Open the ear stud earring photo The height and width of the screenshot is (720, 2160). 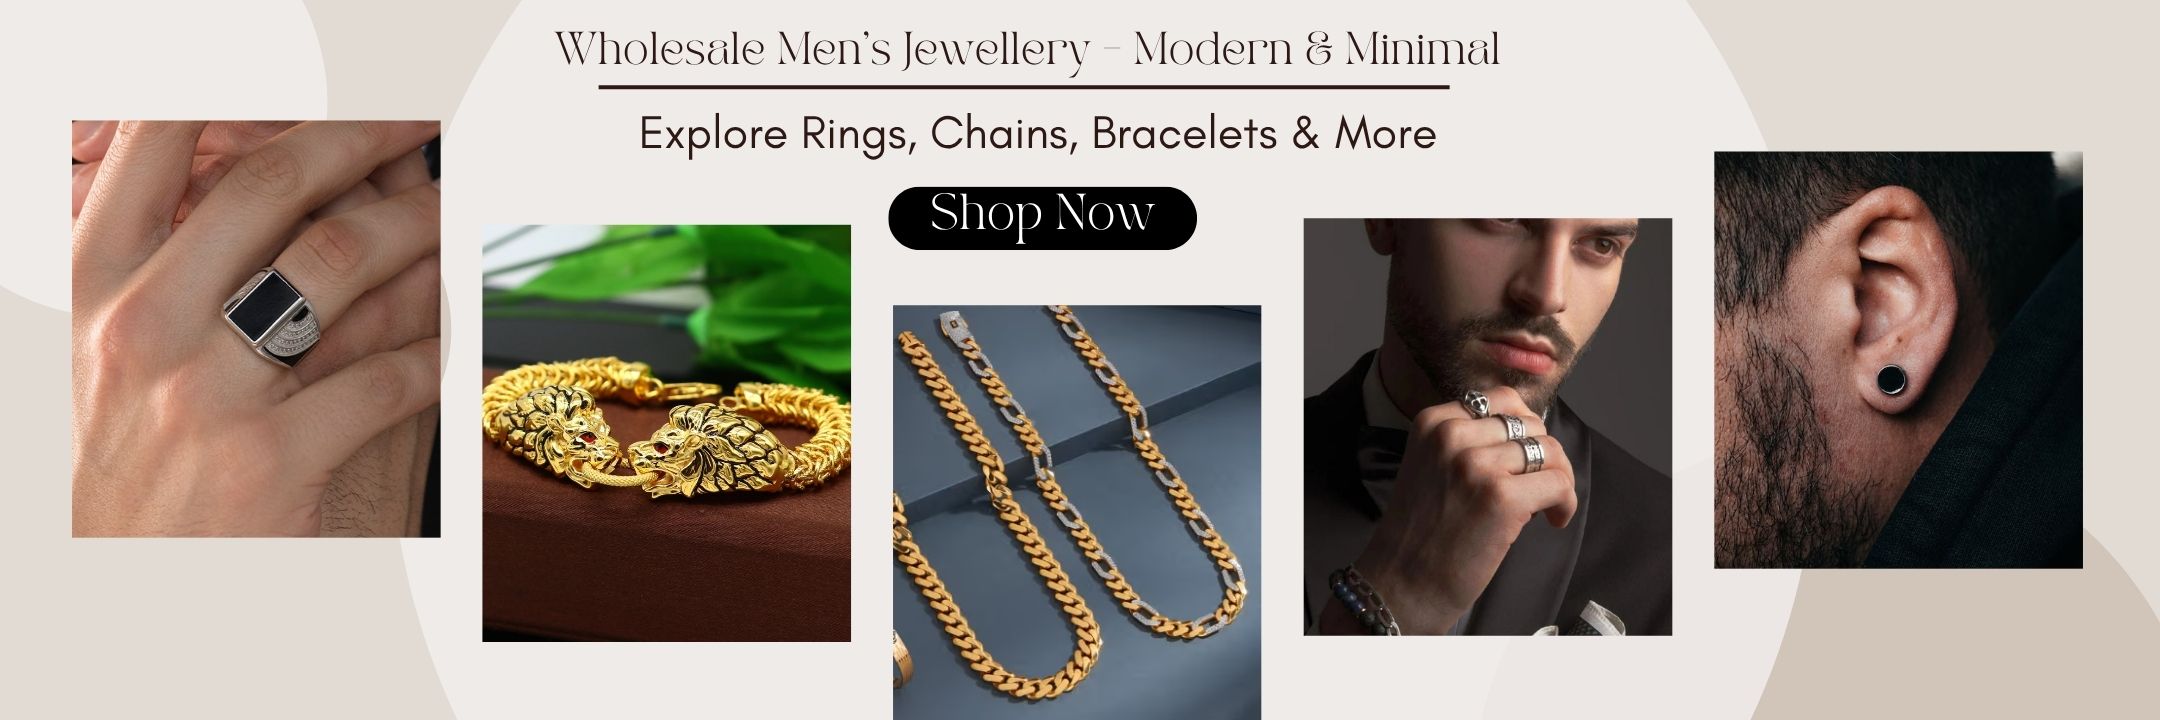[x=1898, y=360]
